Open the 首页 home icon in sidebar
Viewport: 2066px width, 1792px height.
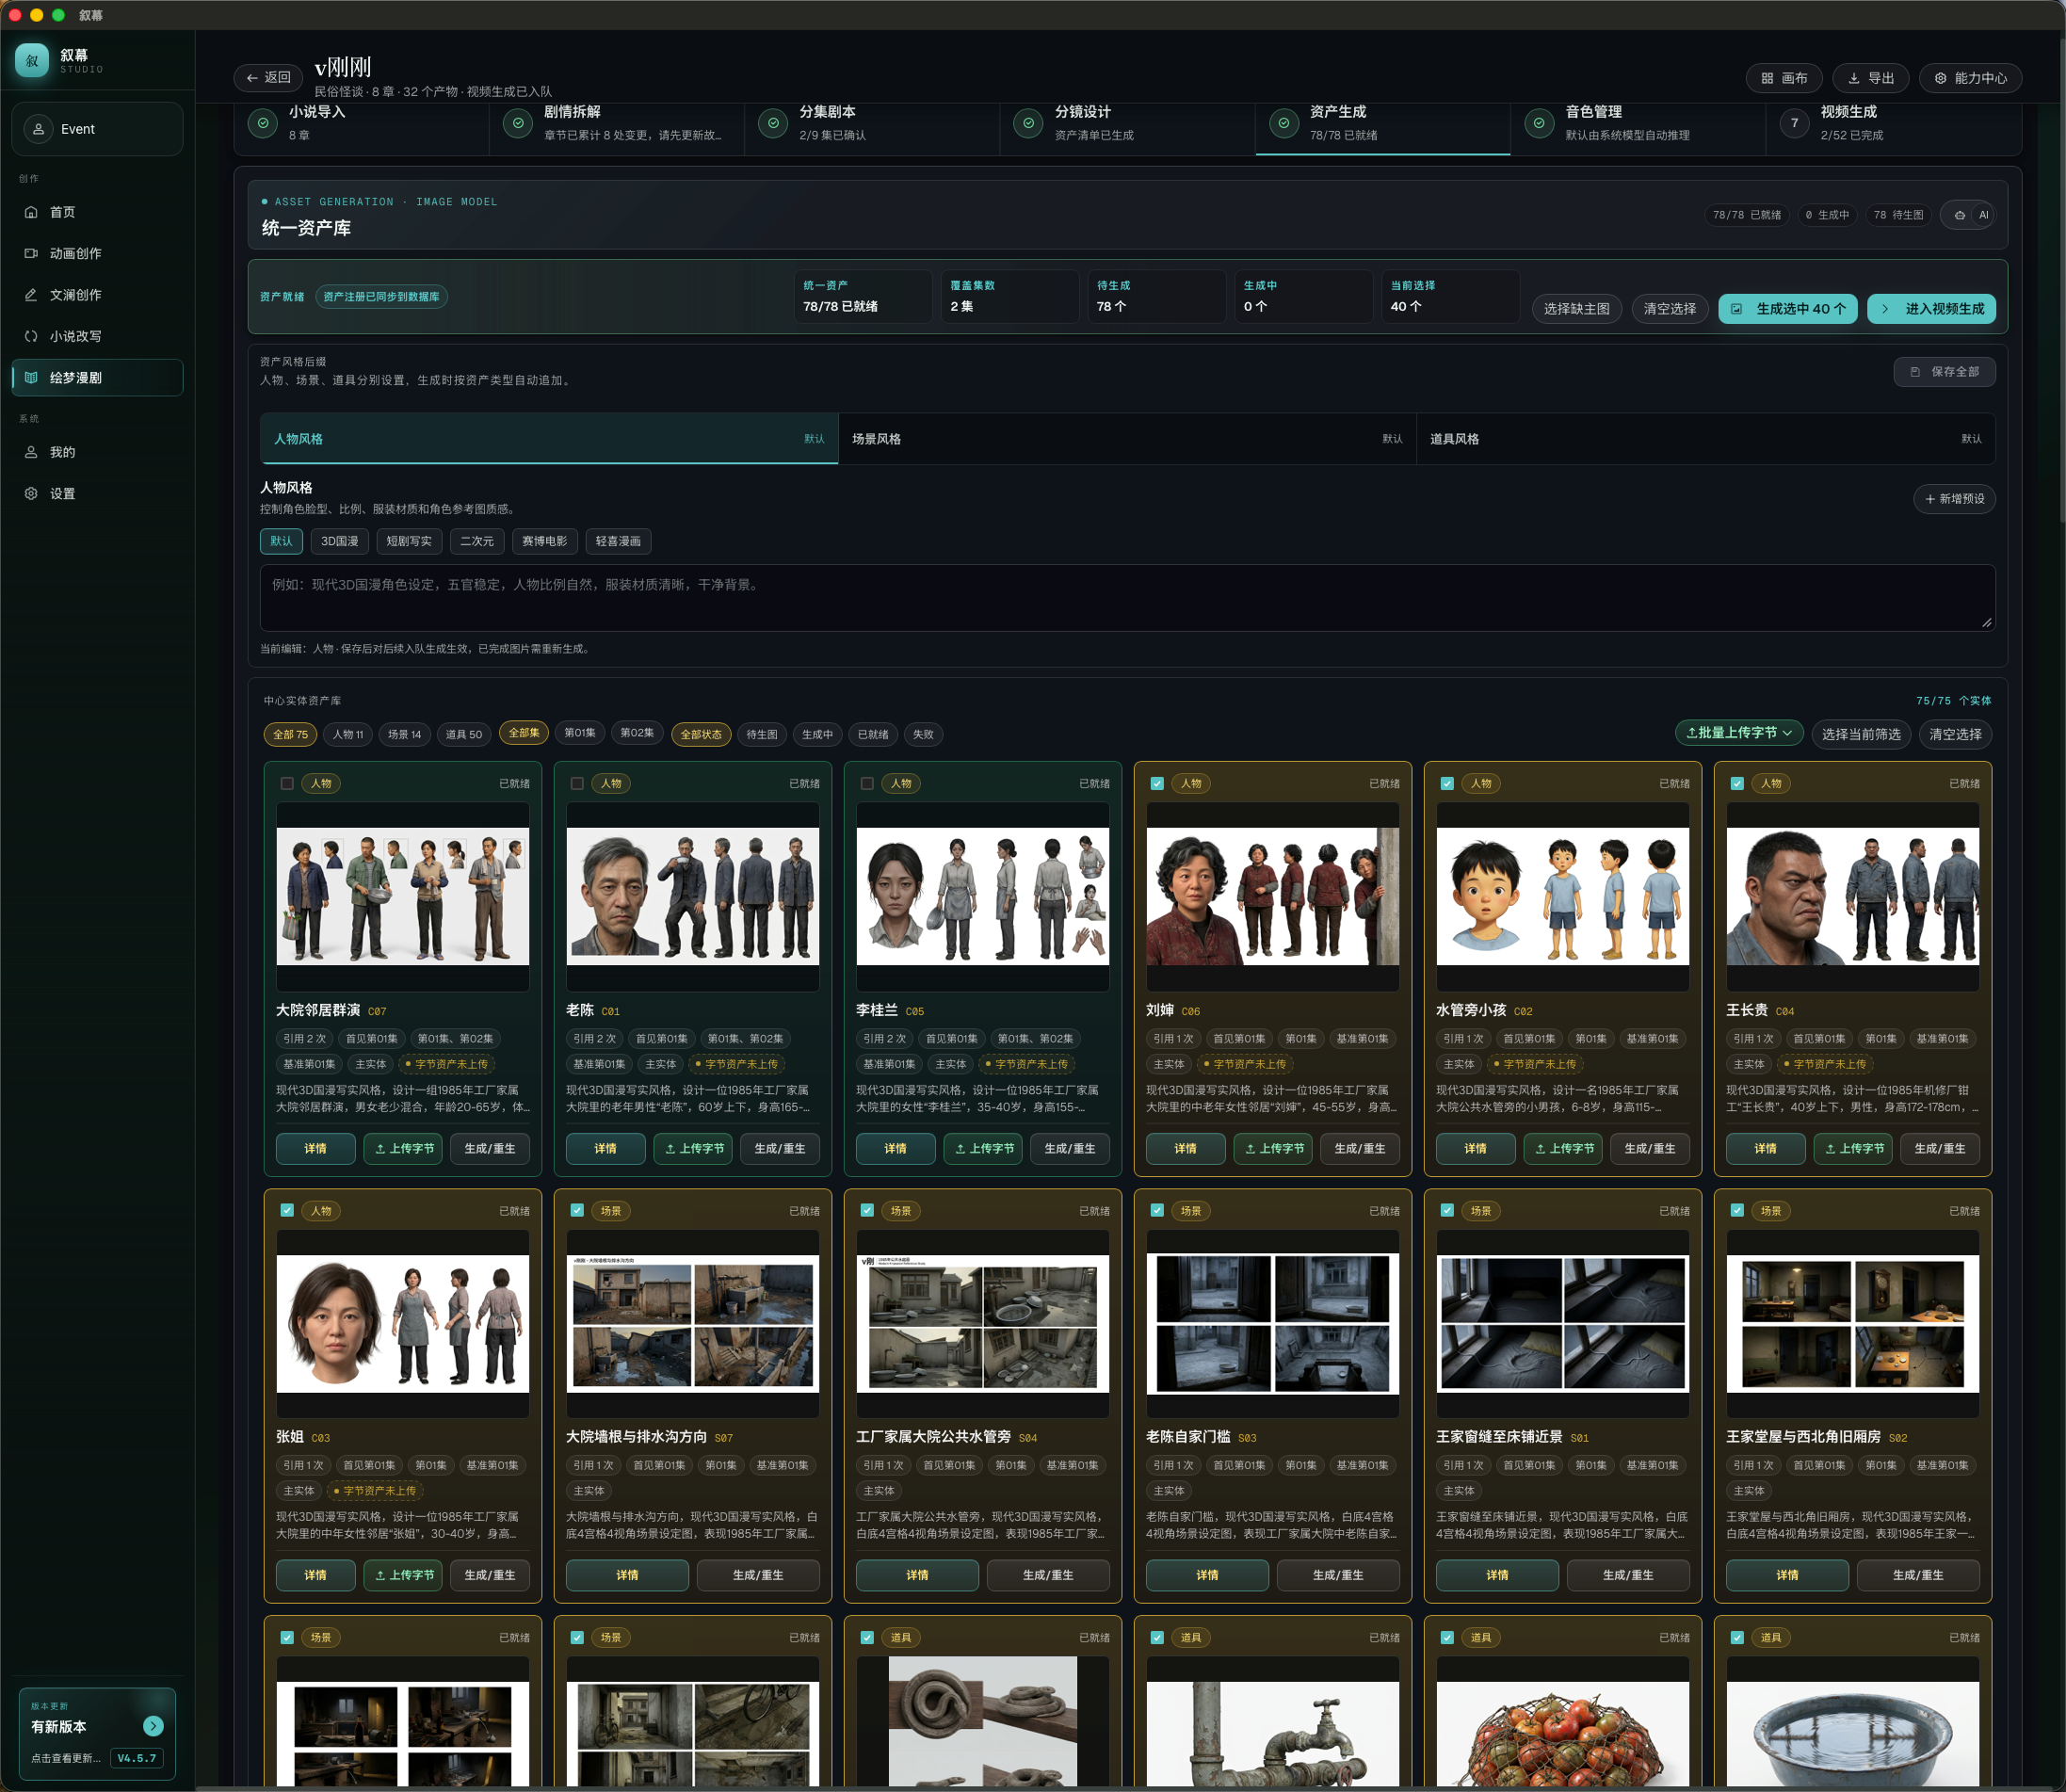pyautogui.click(x=31, y=212)
